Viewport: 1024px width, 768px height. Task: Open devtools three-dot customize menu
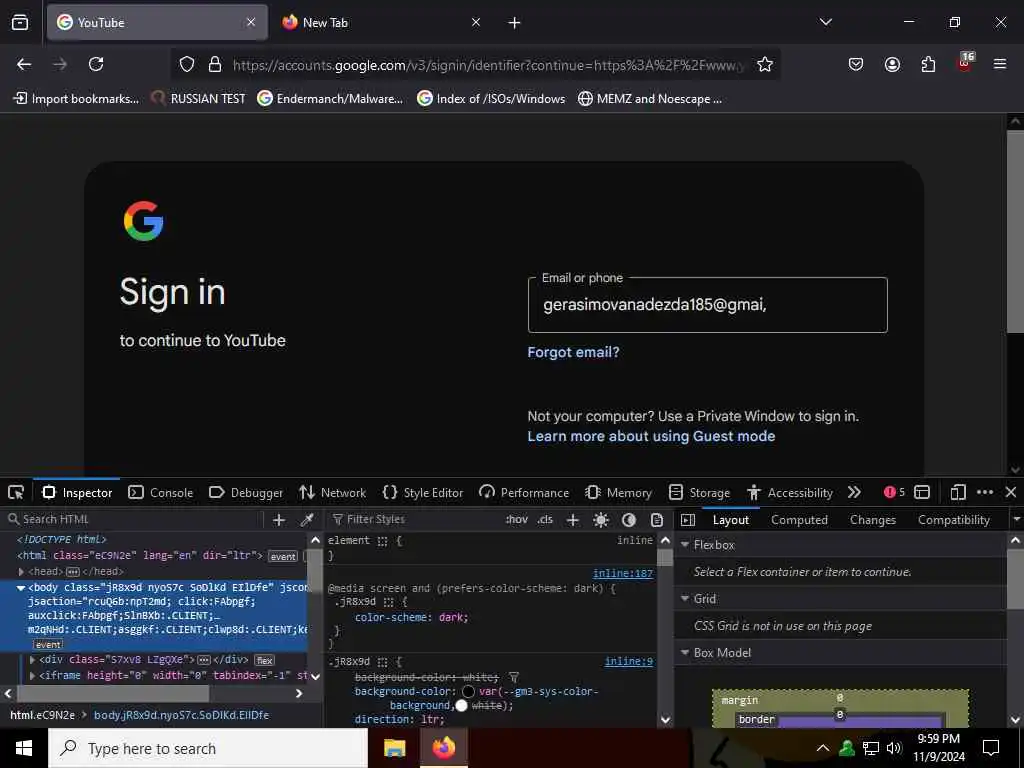985,492
